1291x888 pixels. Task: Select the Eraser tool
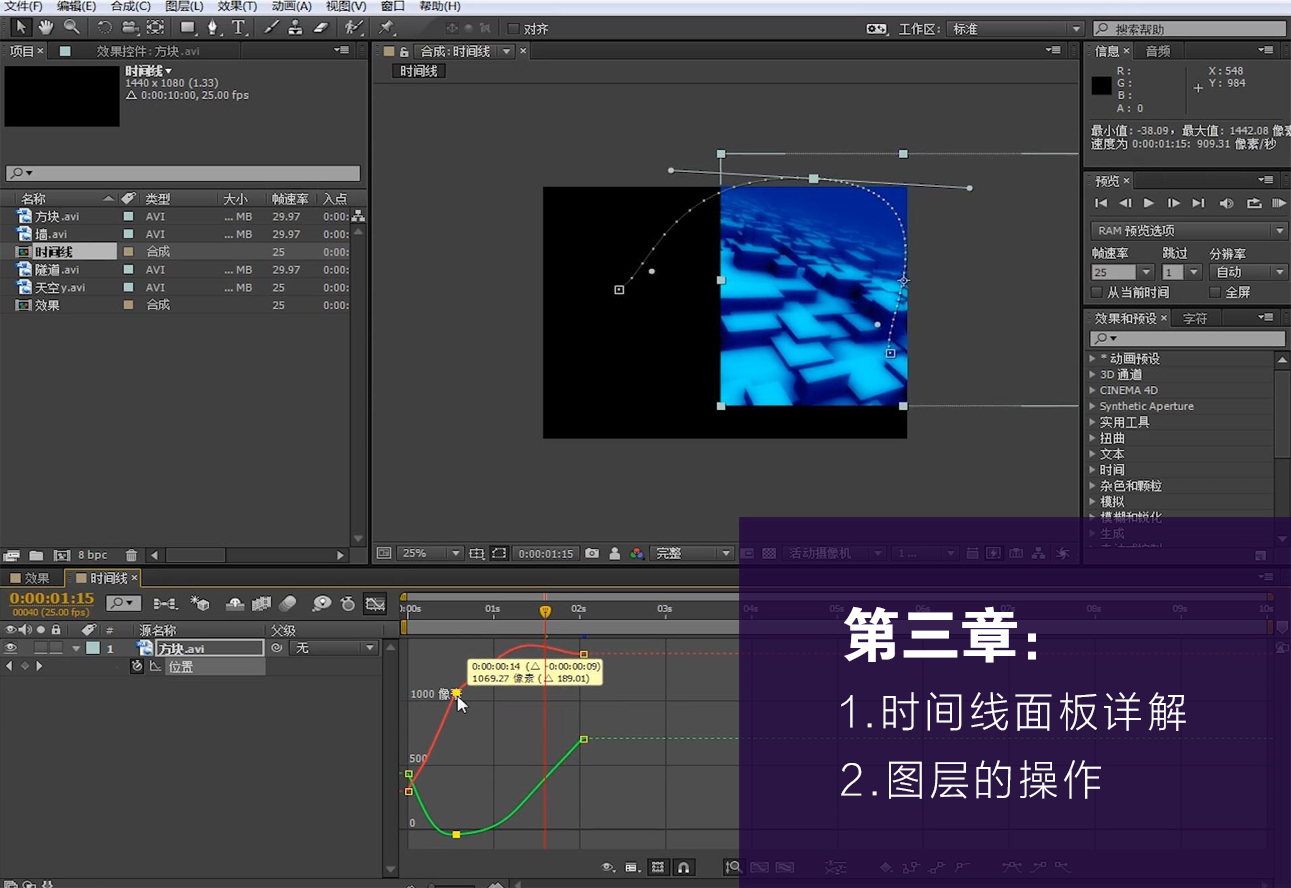[x=321, y=27]
